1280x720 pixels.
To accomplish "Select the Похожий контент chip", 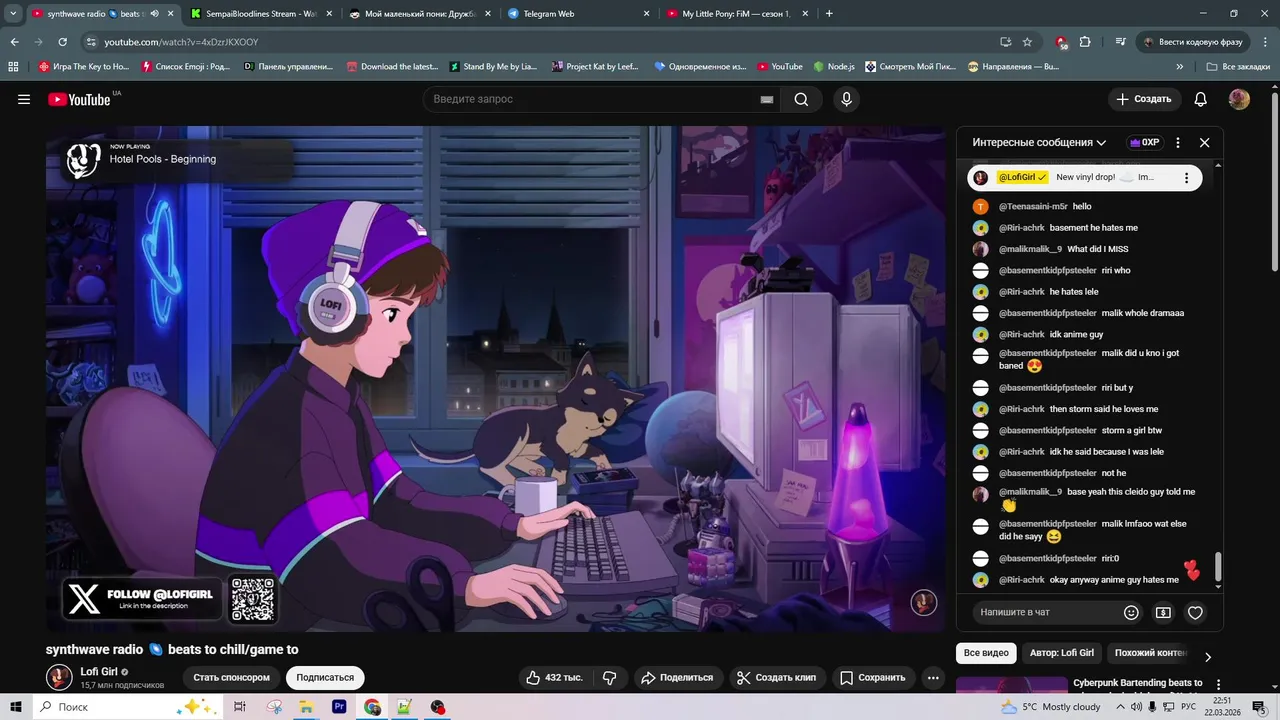I will point(1150,653).
